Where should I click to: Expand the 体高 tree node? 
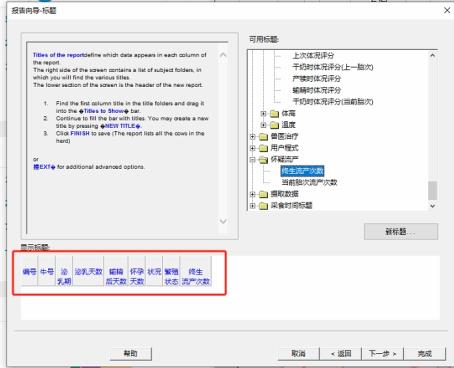point(263,114)
